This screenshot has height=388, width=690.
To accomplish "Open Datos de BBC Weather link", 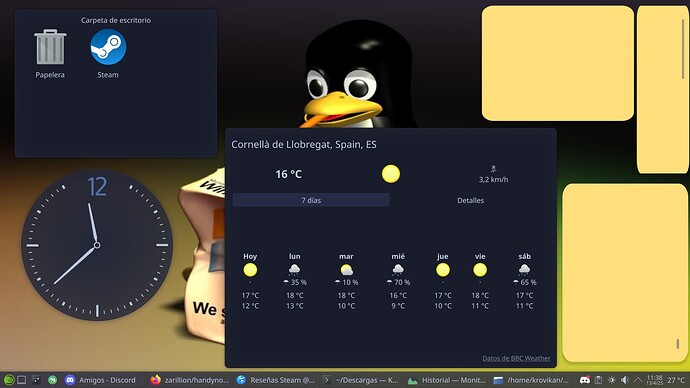I will tap(516, 358).
